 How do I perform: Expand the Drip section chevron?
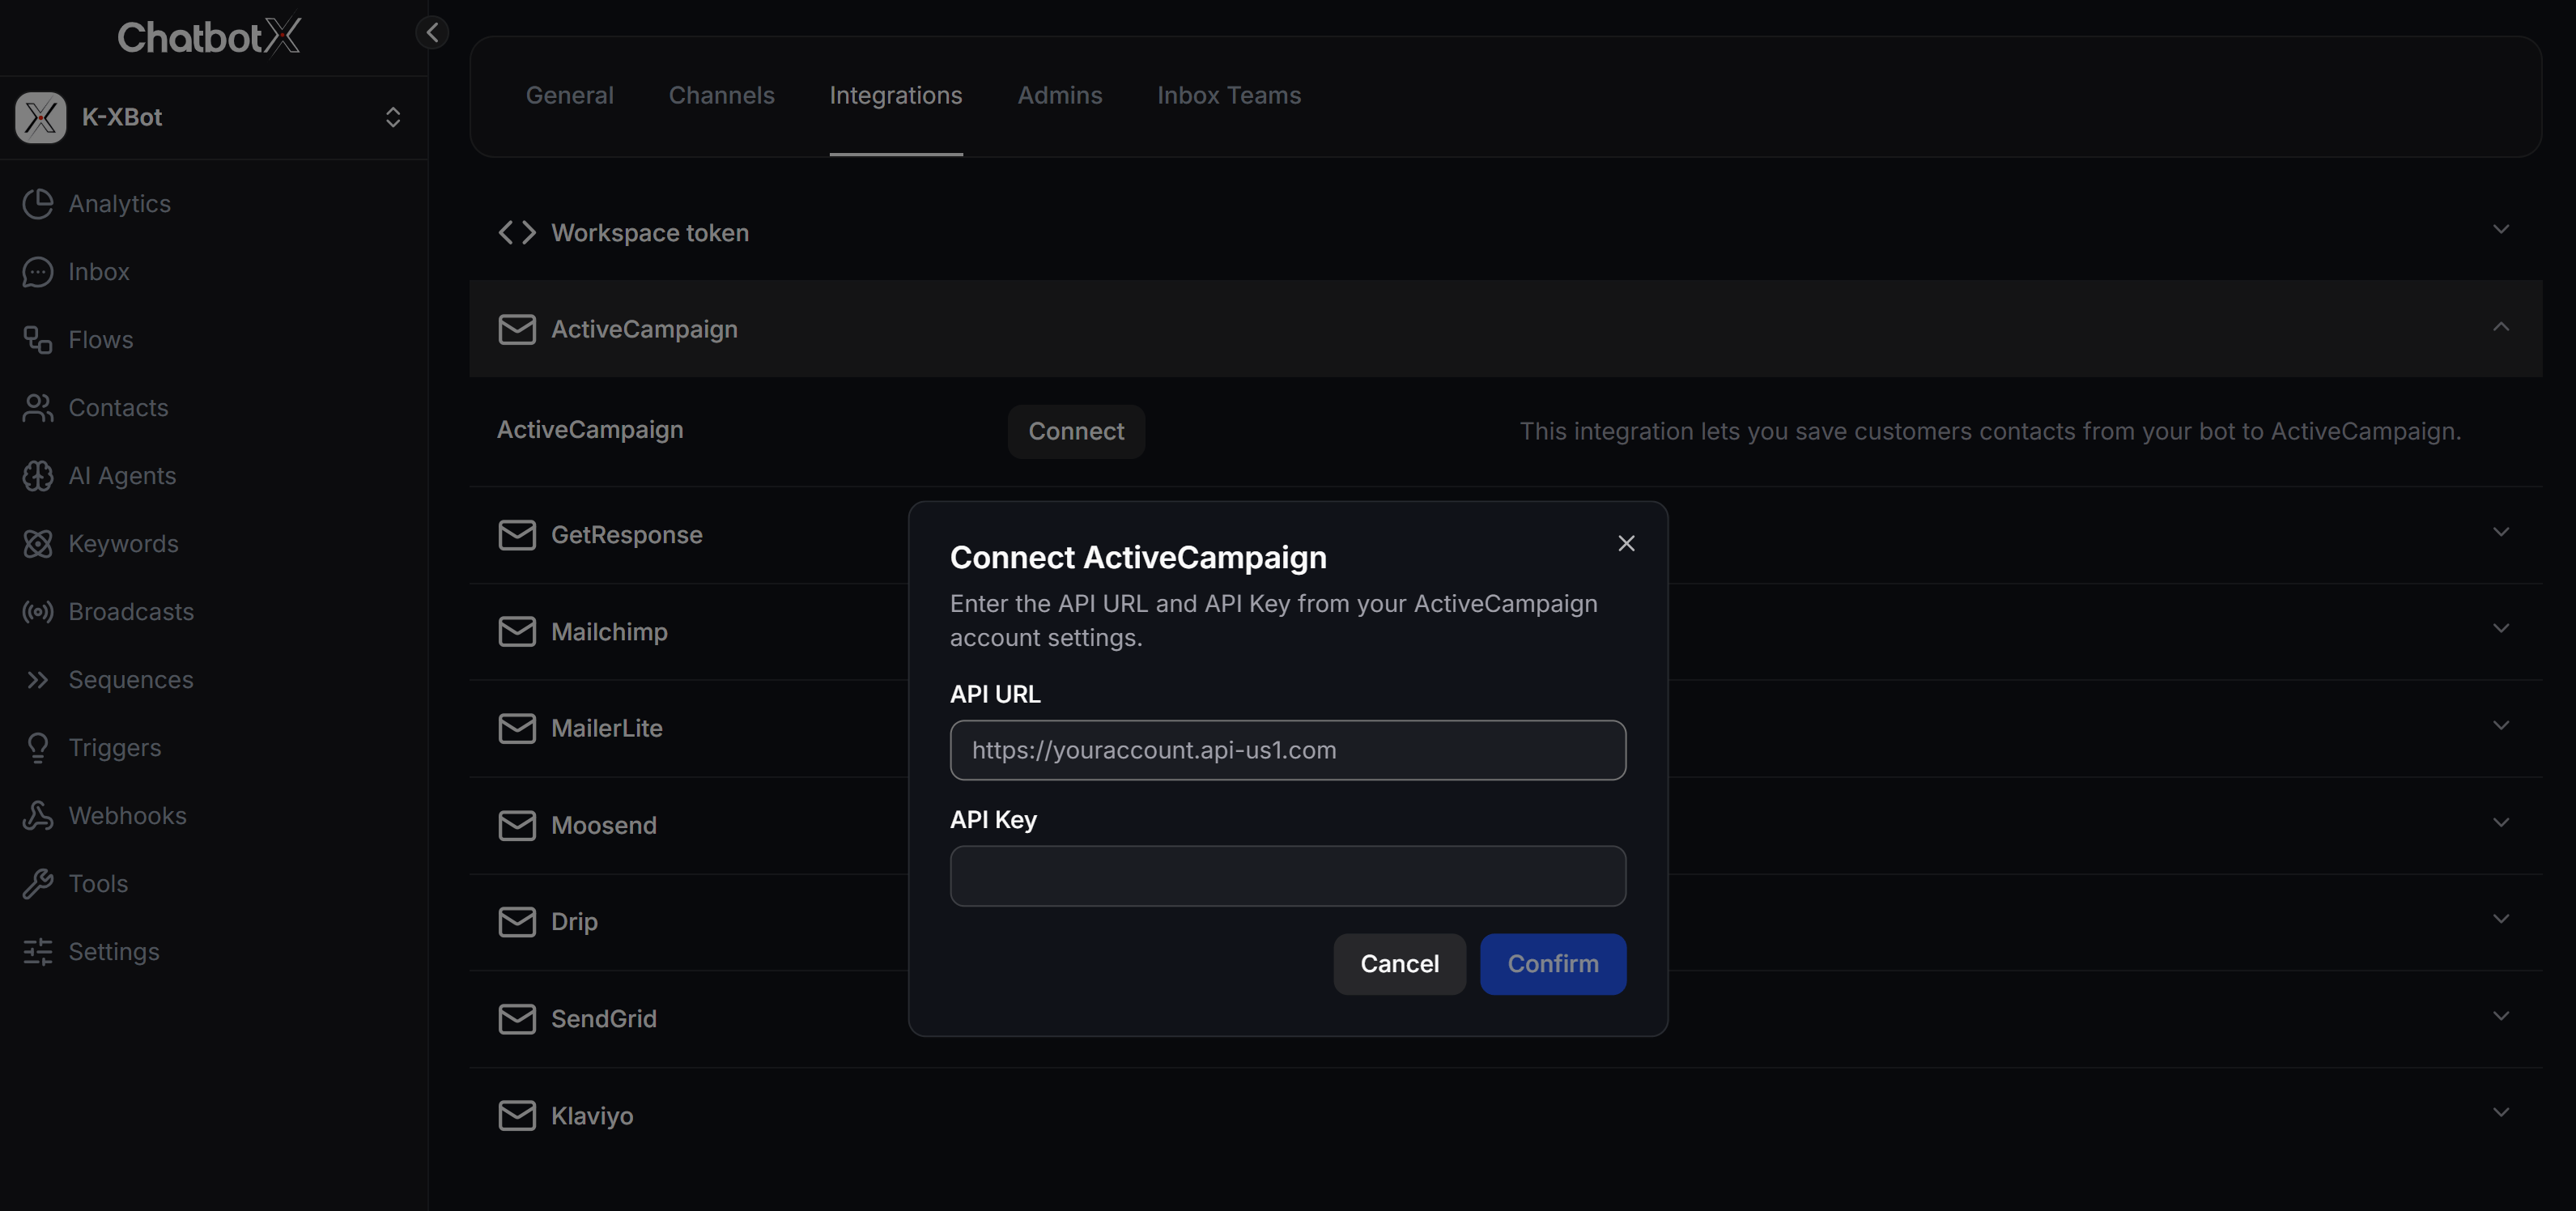pos(2501,918)
